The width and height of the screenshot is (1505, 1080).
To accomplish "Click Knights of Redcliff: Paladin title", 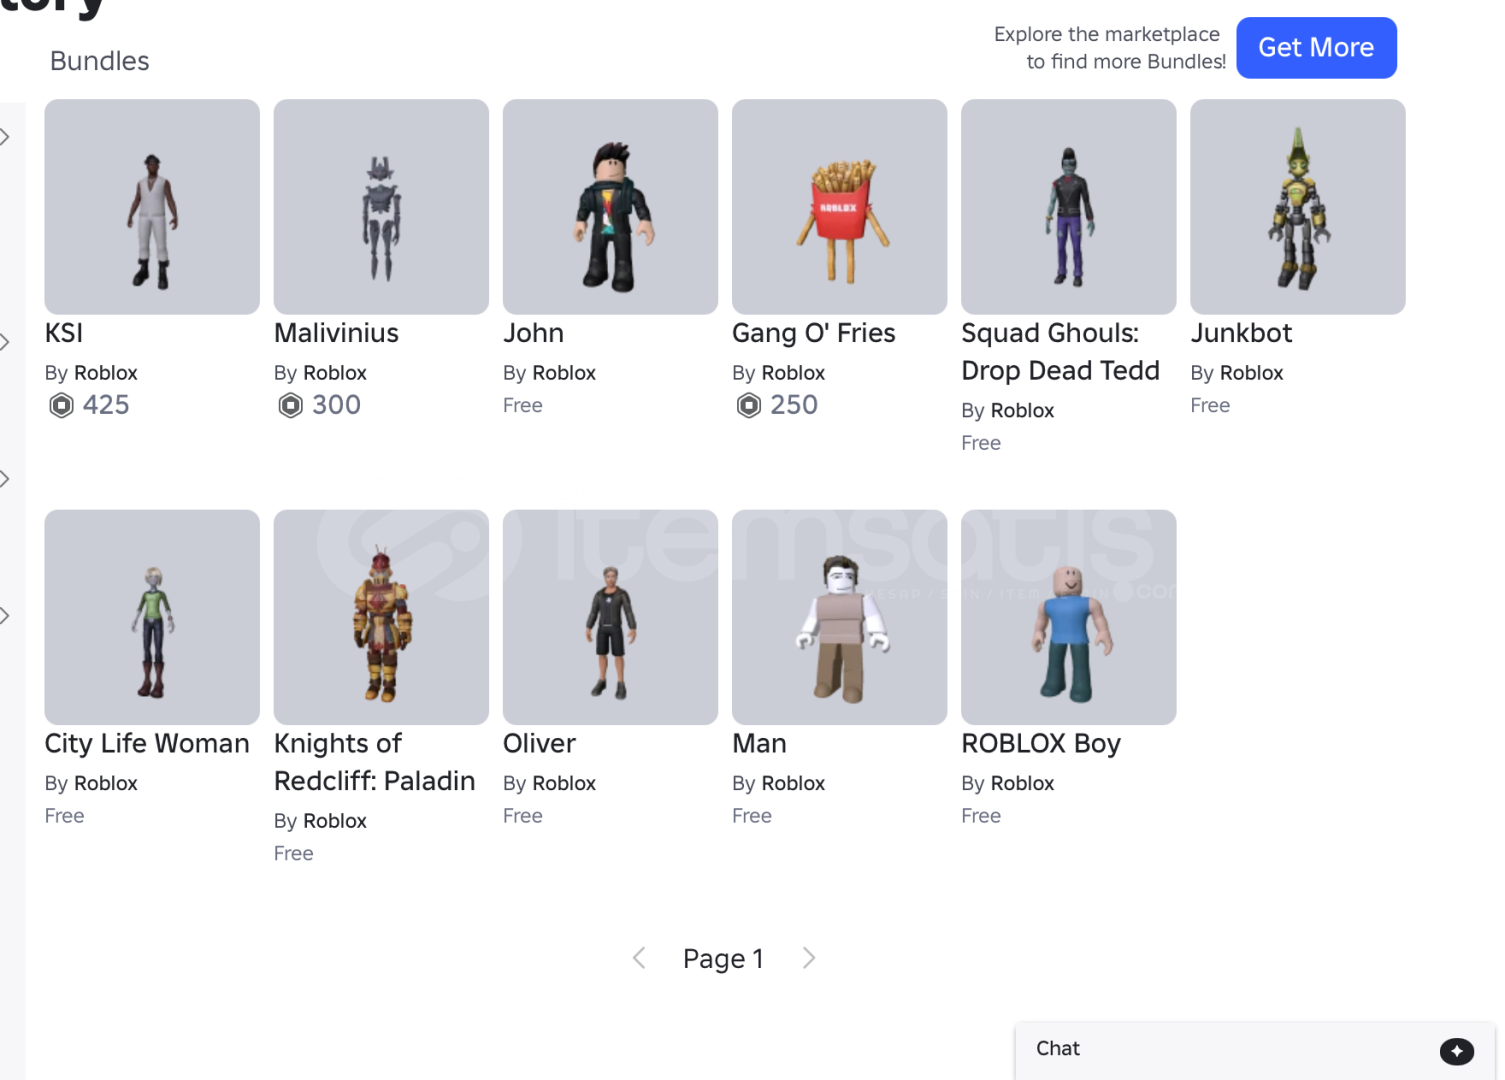I will coord(374,762).
